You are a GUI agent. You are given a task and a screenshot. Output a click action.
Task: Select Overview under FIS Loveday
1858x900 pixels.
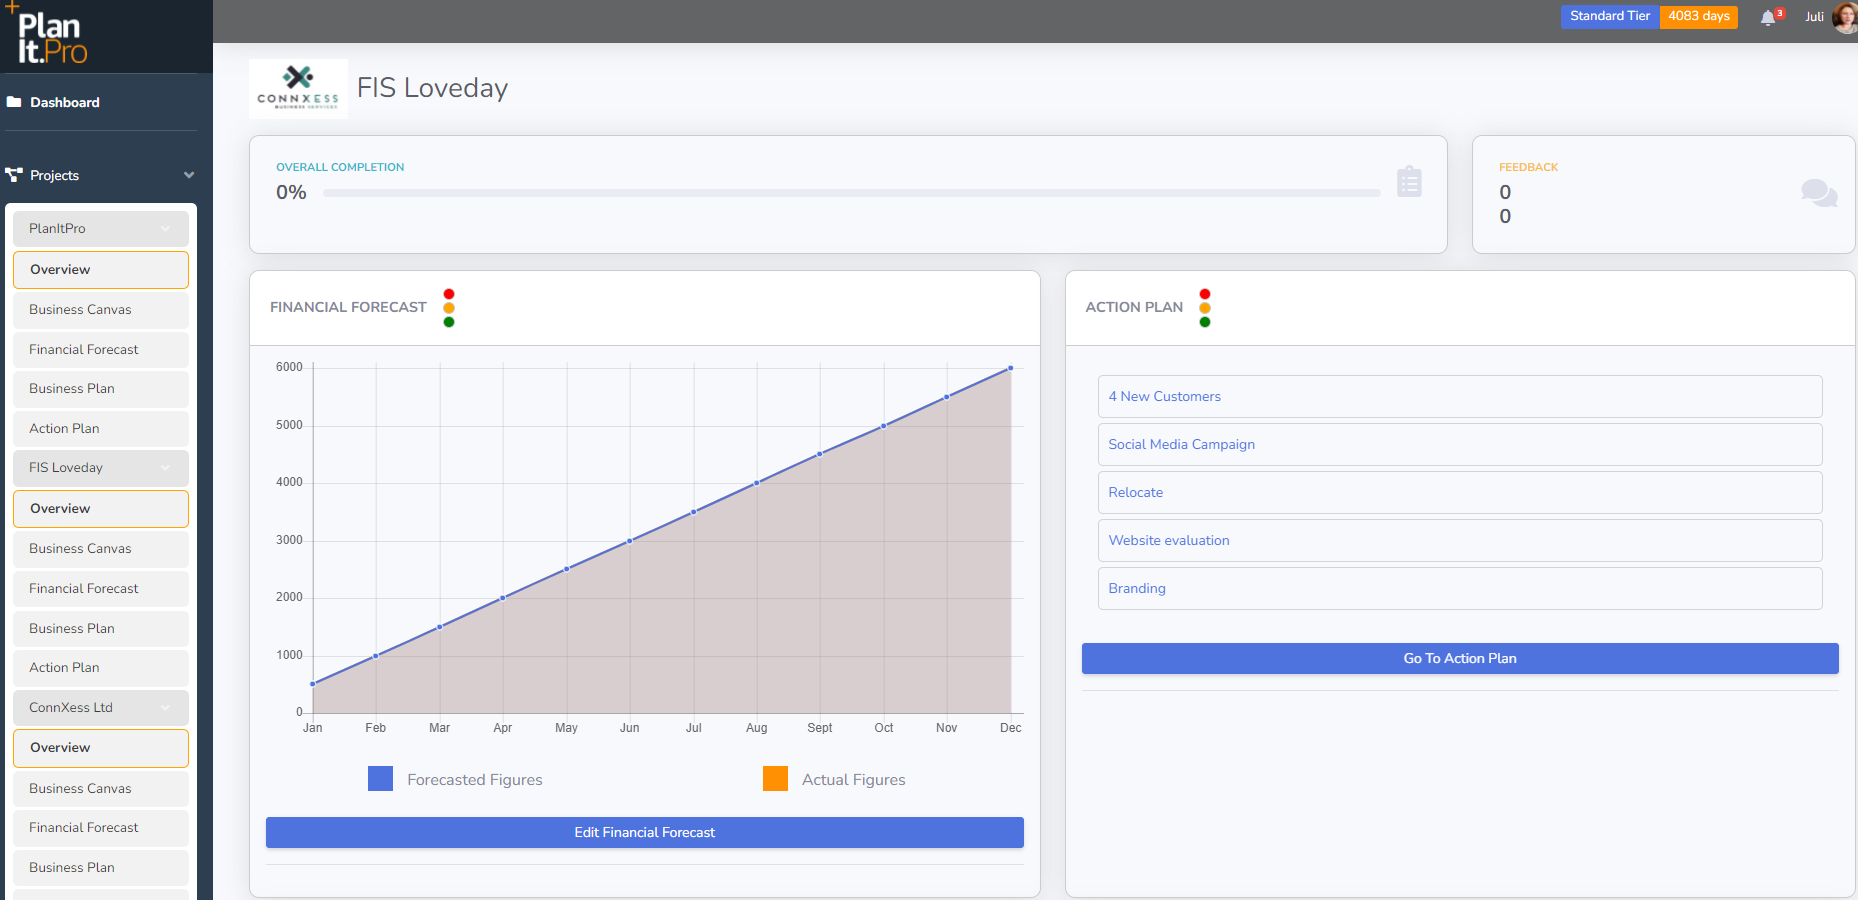pos(101,509)
